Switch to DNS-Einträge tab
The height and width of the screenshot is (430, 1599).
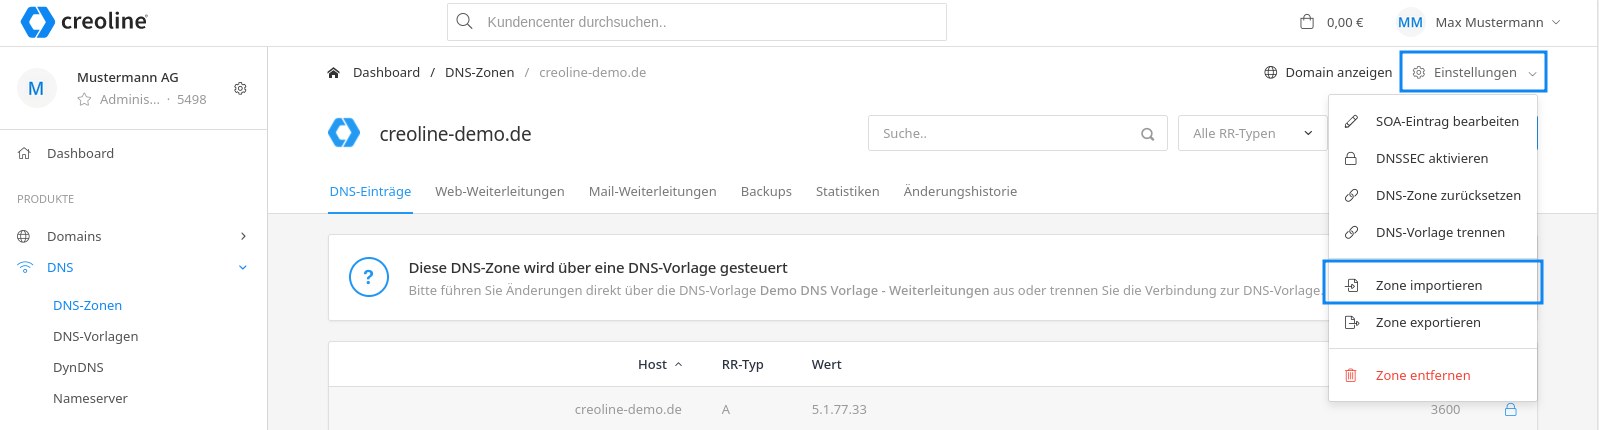pyautogui.click(x=370, y=191)
